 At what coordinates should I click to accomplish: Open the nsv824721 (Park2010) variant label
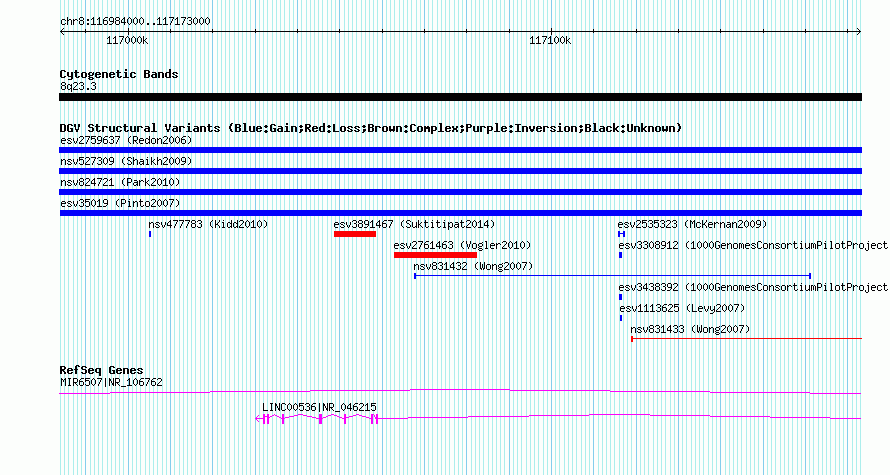(x=120, y=182)
